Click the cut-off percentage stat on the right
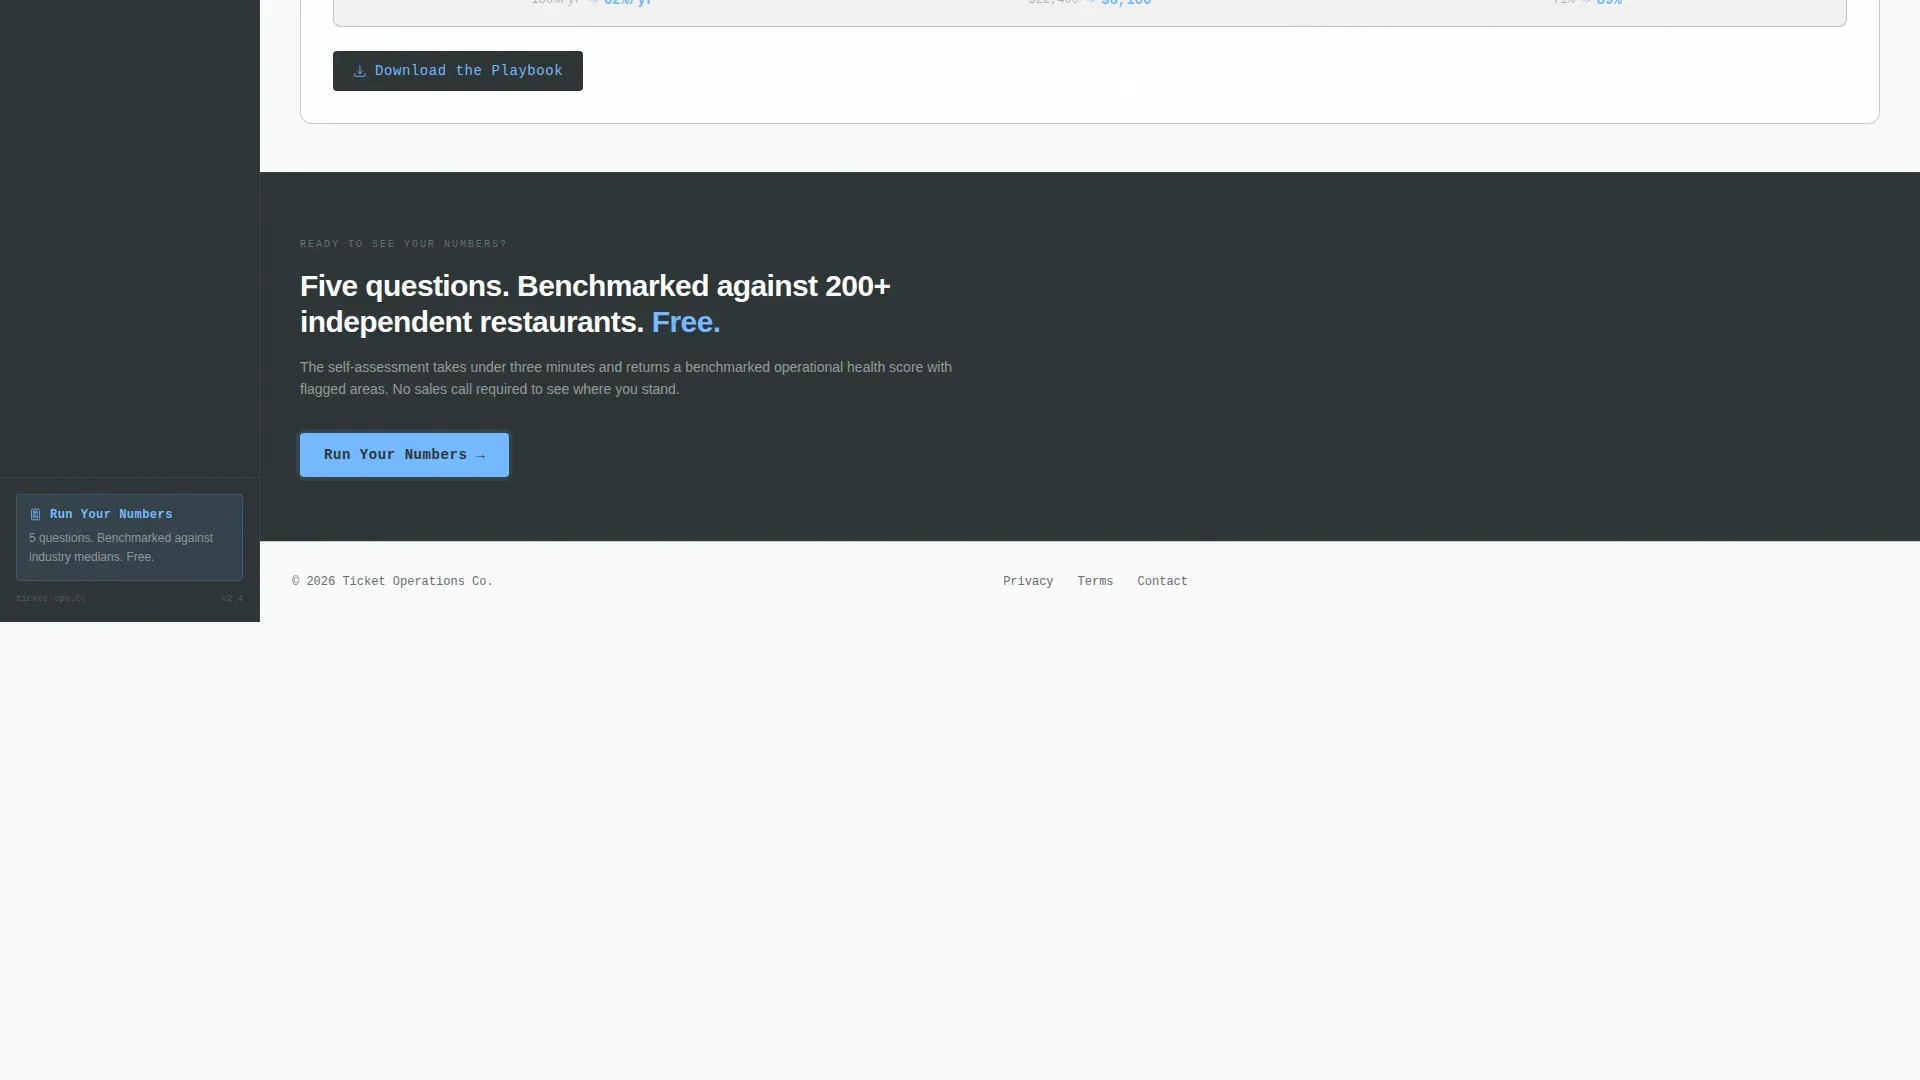Viewport: 1920px width, 1080px height. tap(1587, 3)
